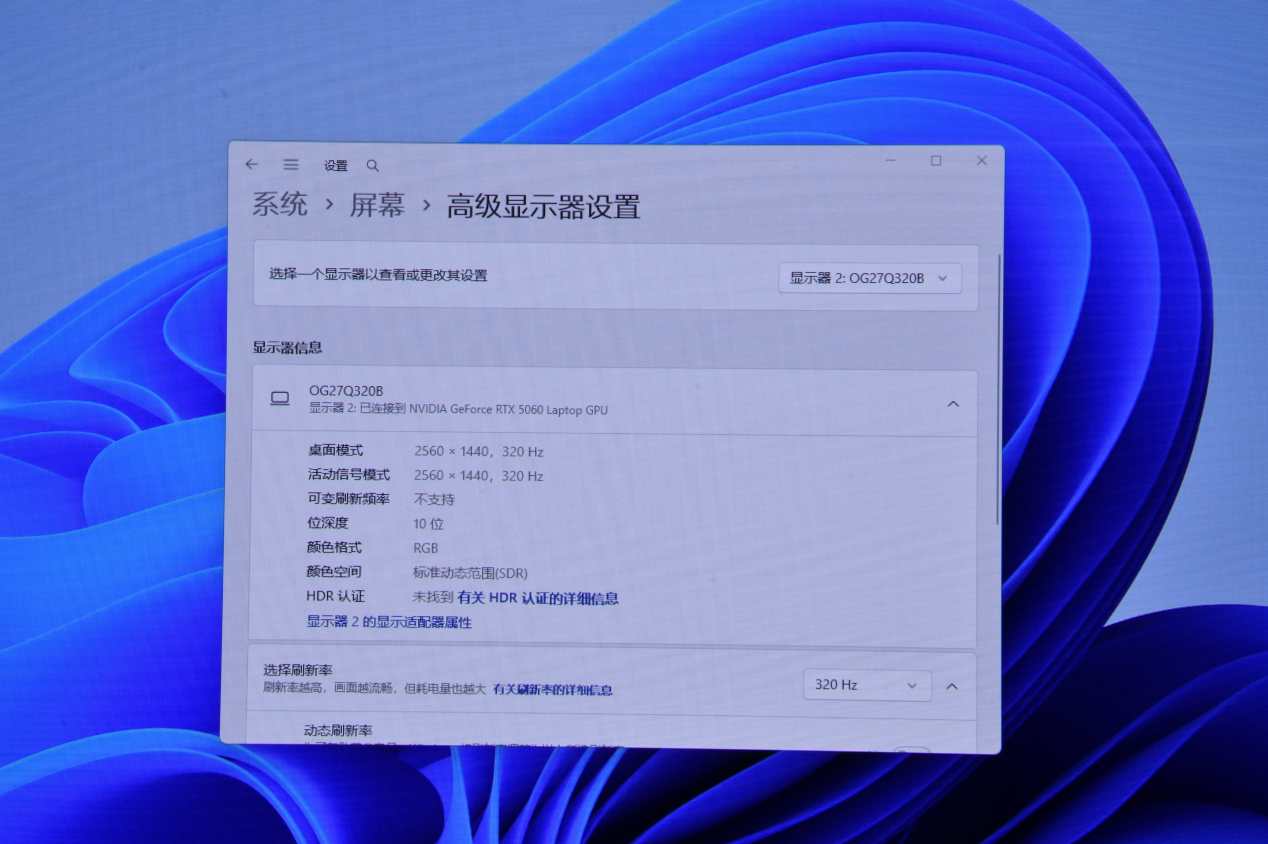1268x844 pixels.
Task: Click the 桌面模式 row label
Action: (x=335, y=450)
